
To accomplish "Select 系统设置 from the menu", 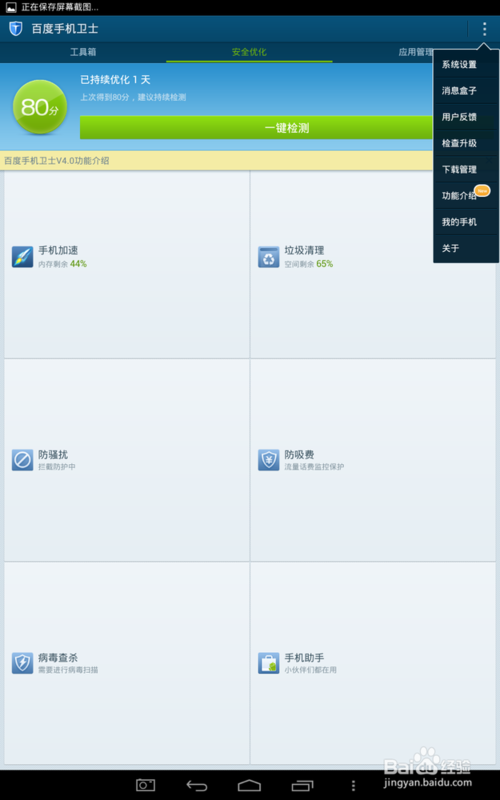I will point(466,65).
